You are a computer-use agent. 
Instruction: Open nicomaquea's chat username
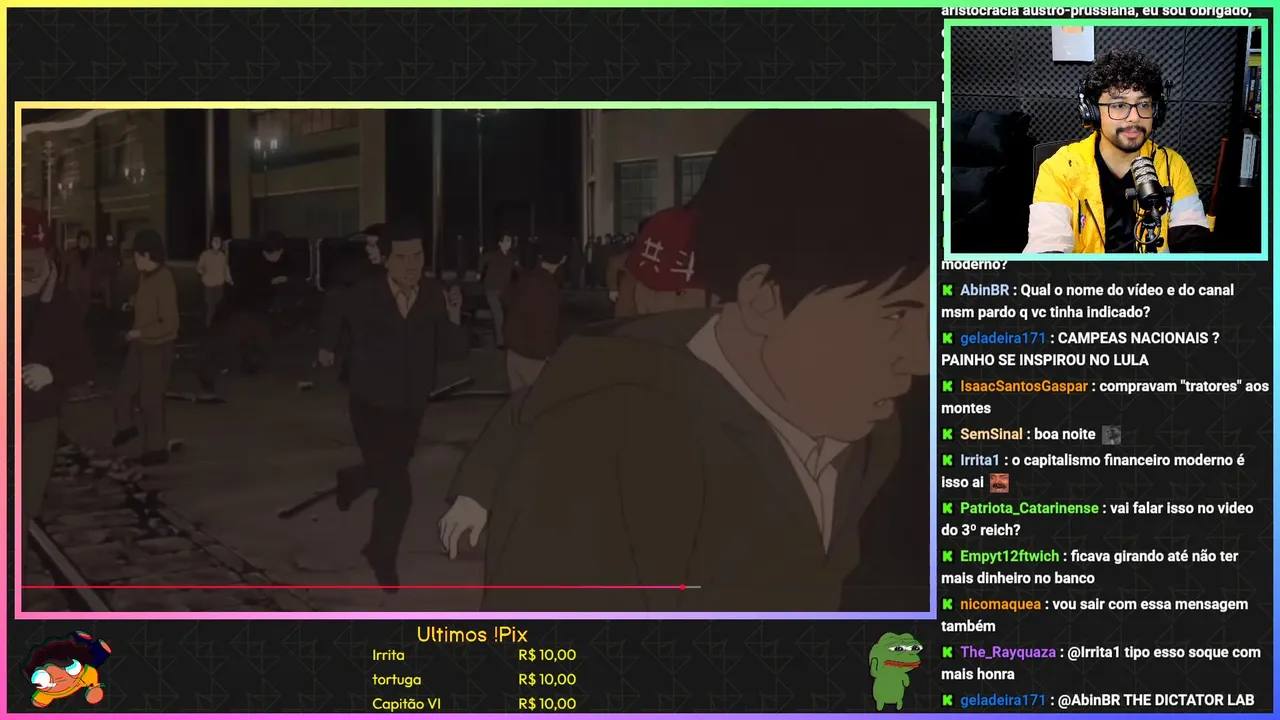click(1002, 604)
